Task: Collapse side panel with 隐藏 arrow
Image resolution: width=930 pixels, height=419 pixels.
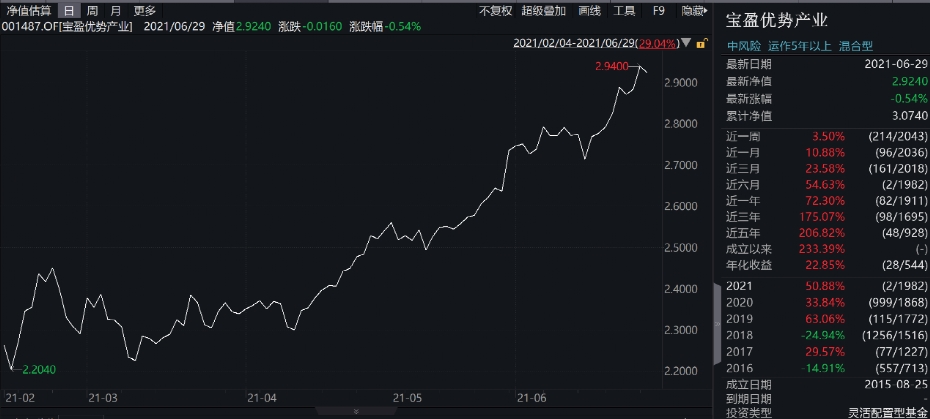Action: (x=694, y=10)
